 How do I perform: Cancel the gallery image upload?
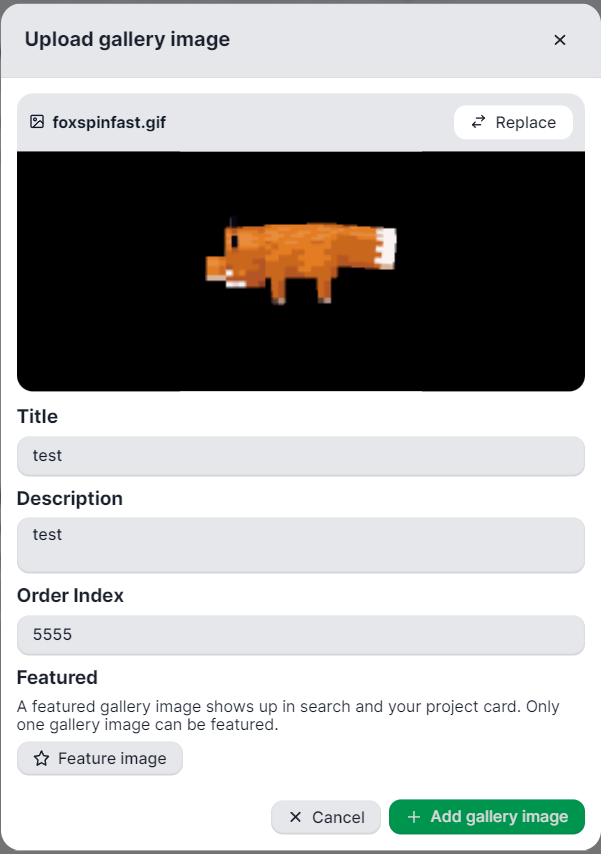[x=325, y=817]
